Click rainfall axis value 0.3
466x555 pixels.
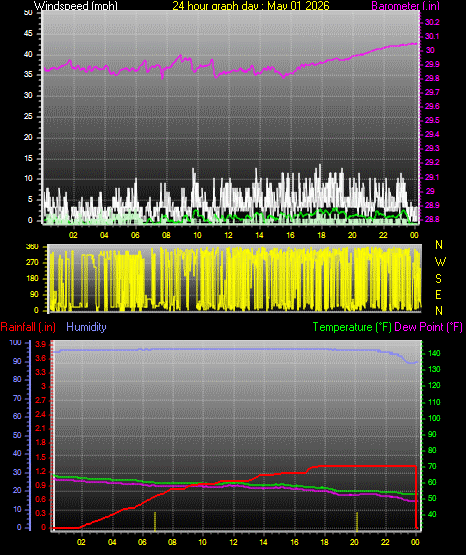41,514
